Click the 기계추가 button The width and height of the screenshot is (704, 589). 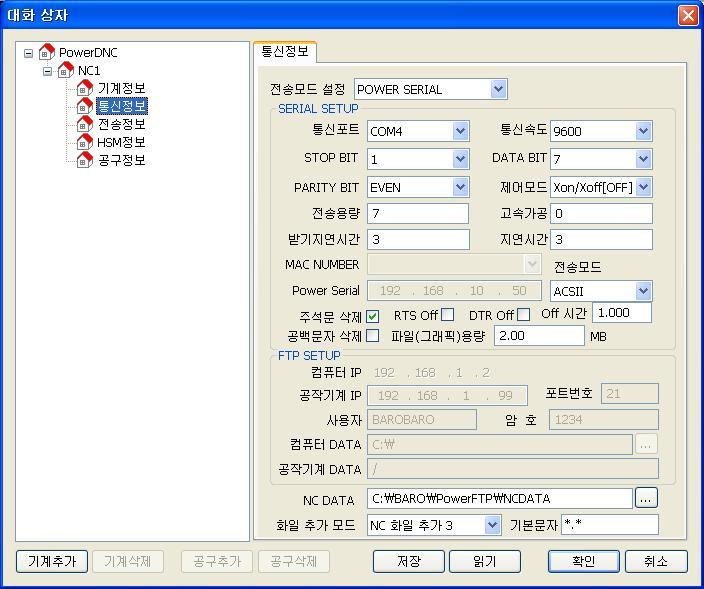[x=52, y=561]
